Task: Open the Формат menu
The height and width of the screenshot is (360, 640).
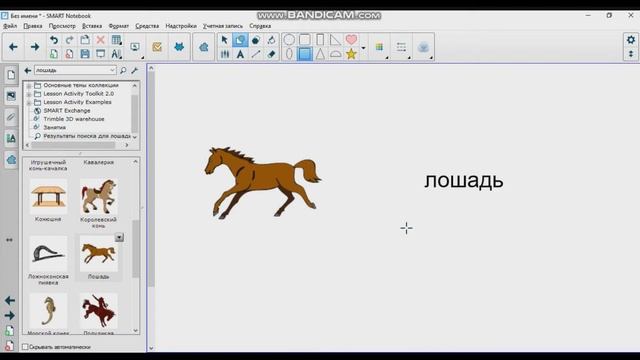Action: pyautogui.click(x=118, y=26)
